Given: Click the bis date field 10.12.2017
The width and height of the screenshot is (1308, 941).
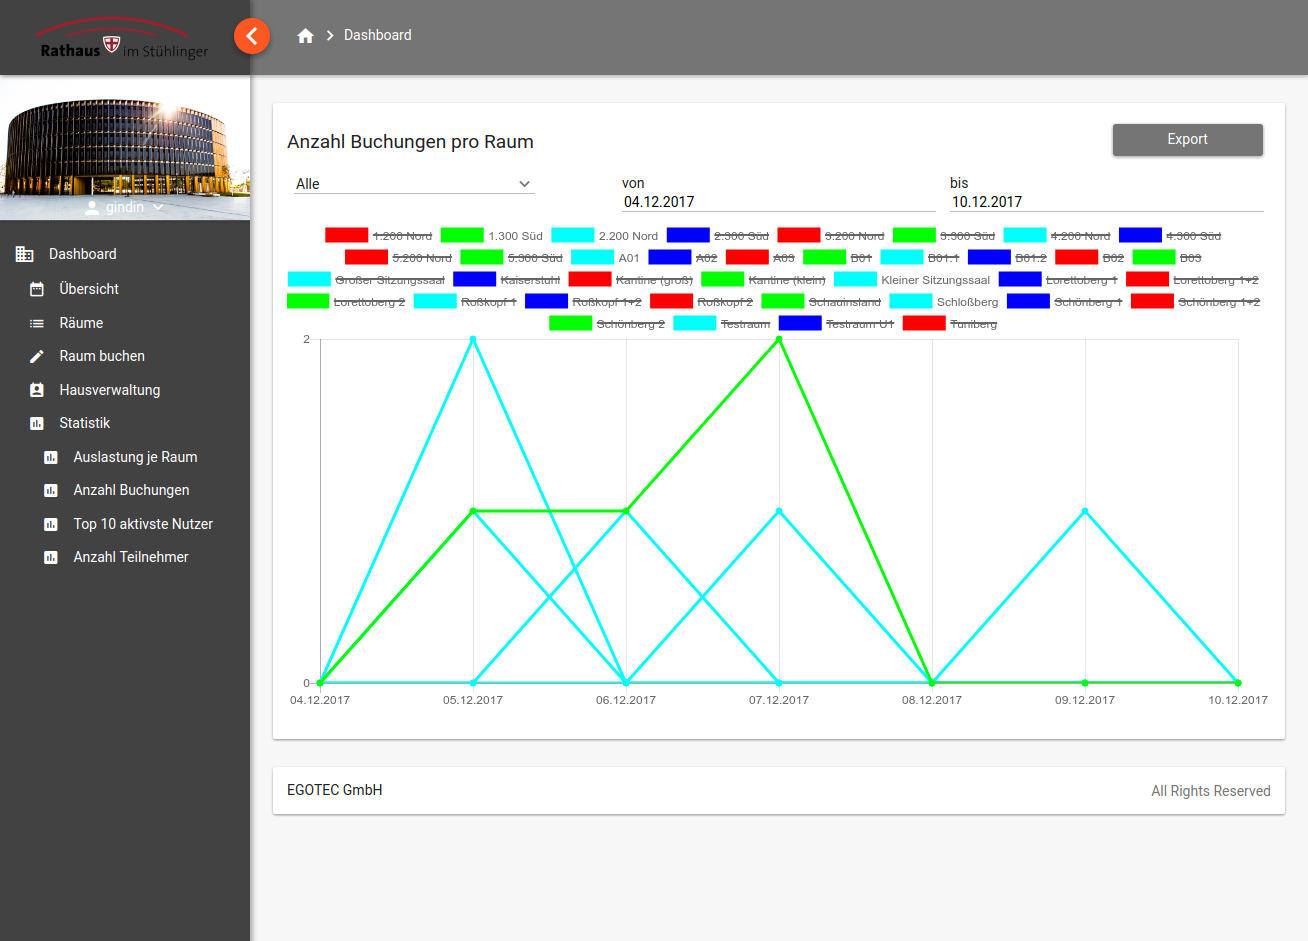Looking at the screenshot, I should (1107, 202).
